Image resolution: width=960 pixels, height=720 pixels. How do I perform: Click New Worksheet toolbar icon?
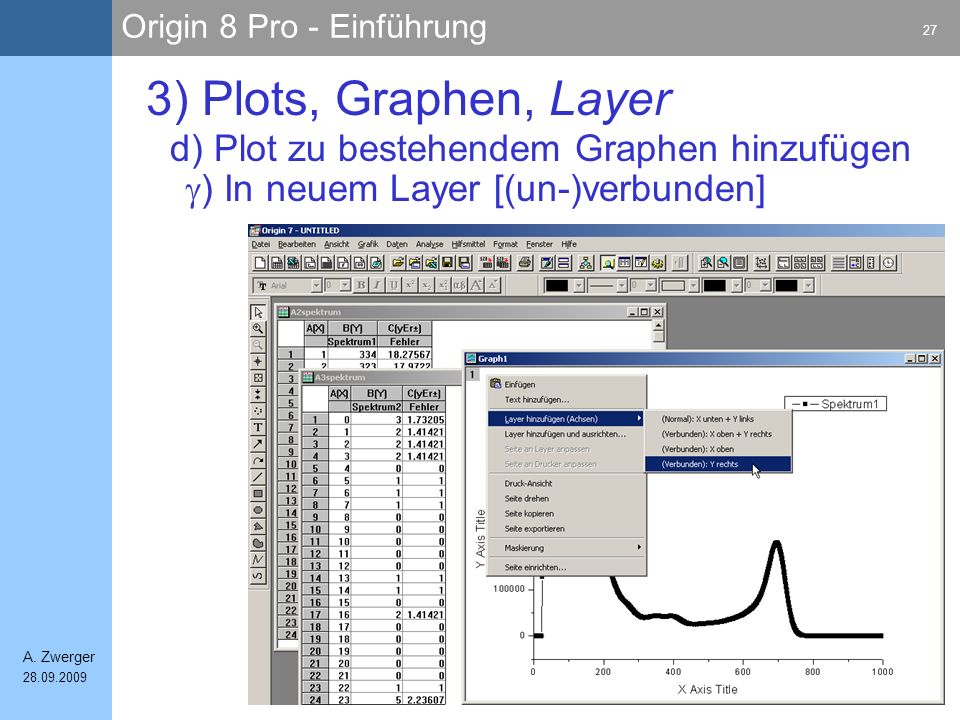click(x=277, y=263)
